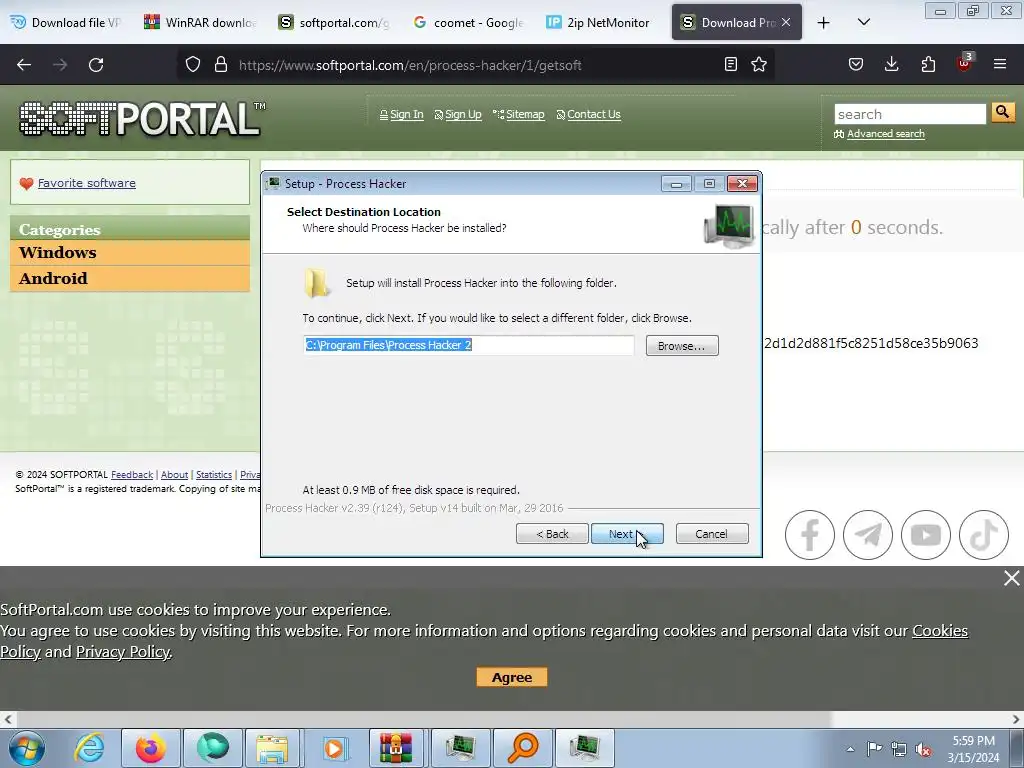1024x768 pixels.
Task: Switch to Firefox in the taskbar
Action: 151,748
